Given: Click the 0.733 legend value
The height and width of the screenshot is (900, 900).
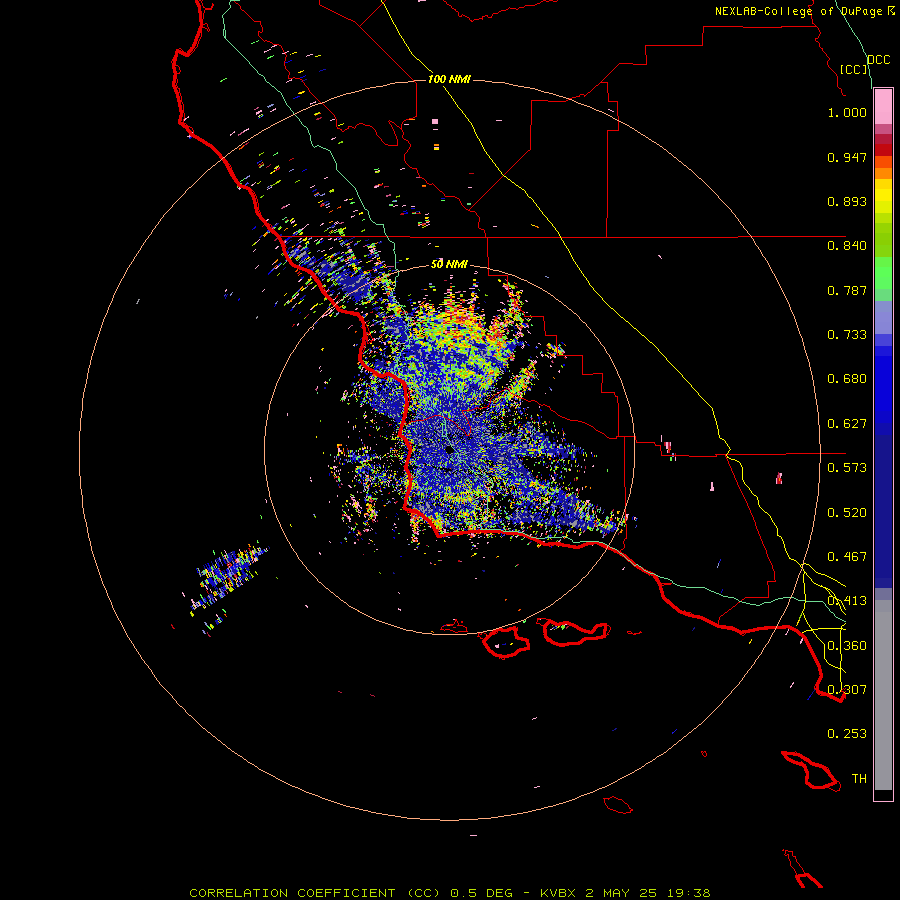Looking at the screenshot, I should pyautogui.click(x=847, y=335).
